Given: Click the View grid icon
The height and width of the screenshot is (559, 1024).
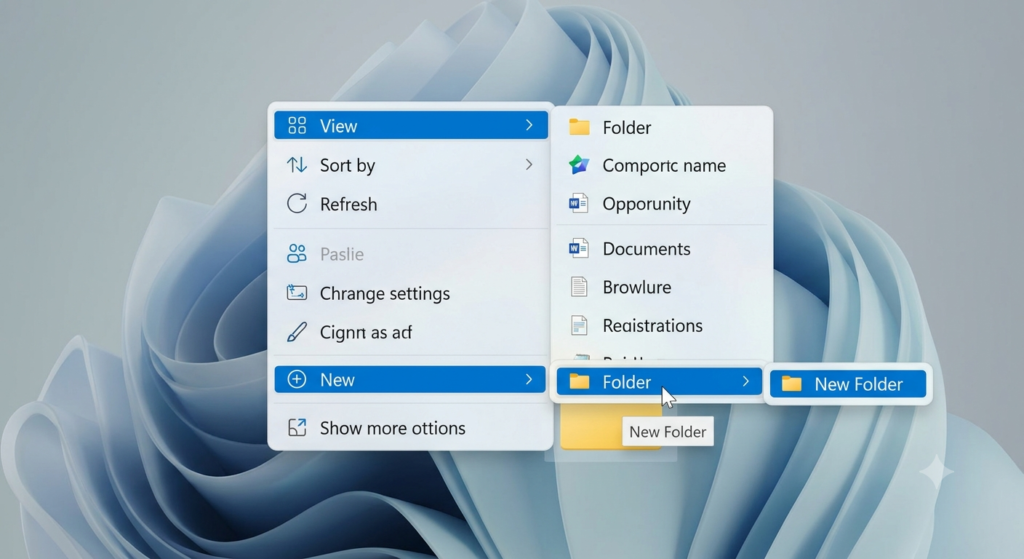Looking at the screenshot, I should pos(297,125).
